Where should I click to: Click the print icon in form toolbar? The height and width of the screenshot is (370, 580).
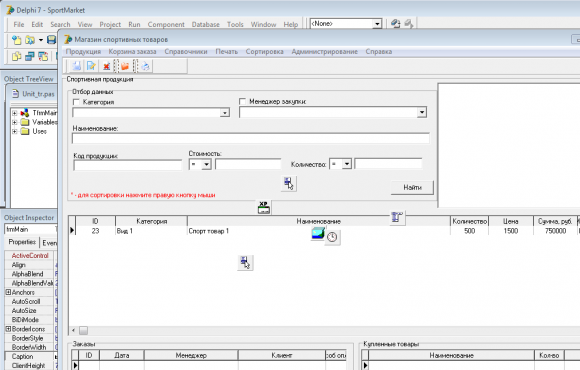point(145,66)
